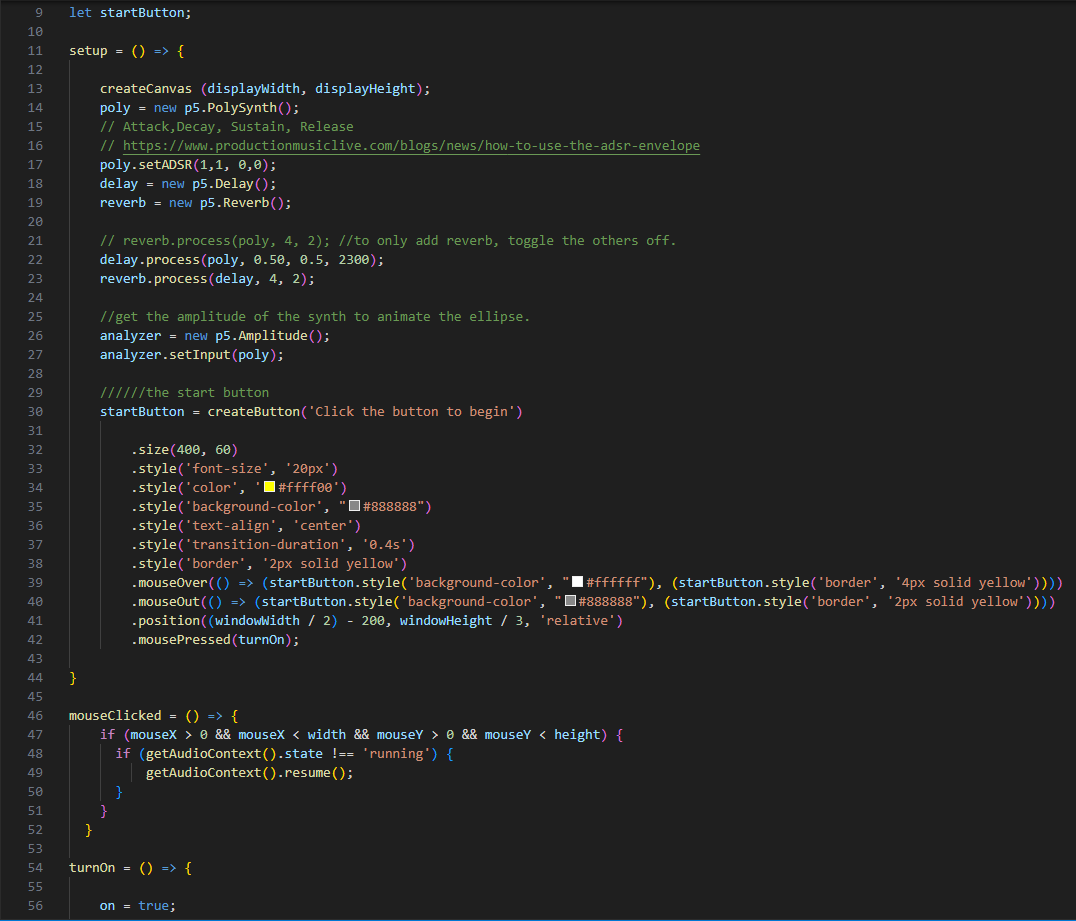
Task: Click the string 'Click the button to begin'
Action: click(411, 412)
